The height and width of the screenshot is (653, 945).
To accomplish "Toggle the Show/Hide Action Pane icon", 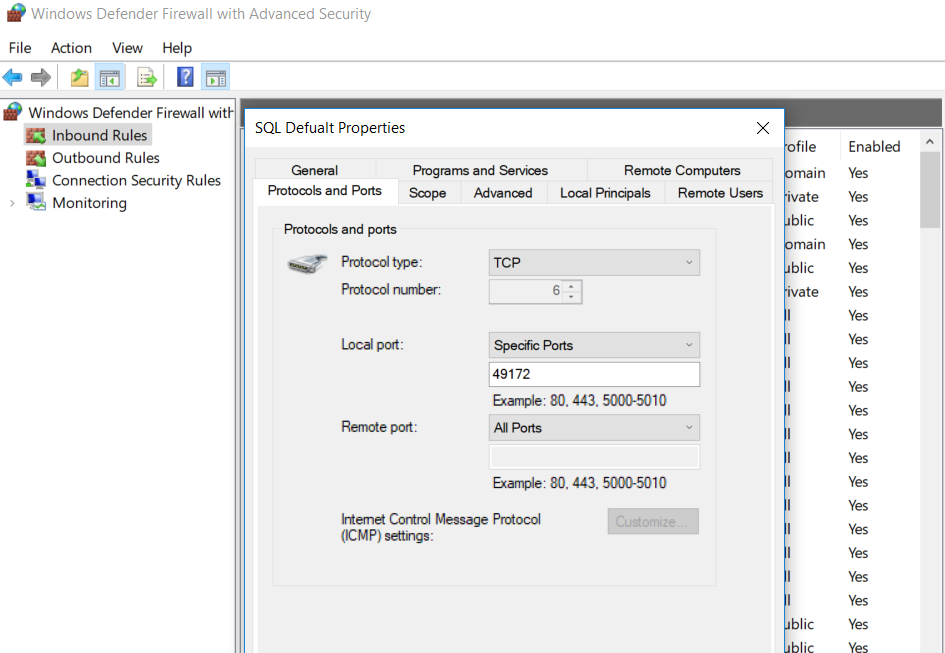I will (215, 77).
